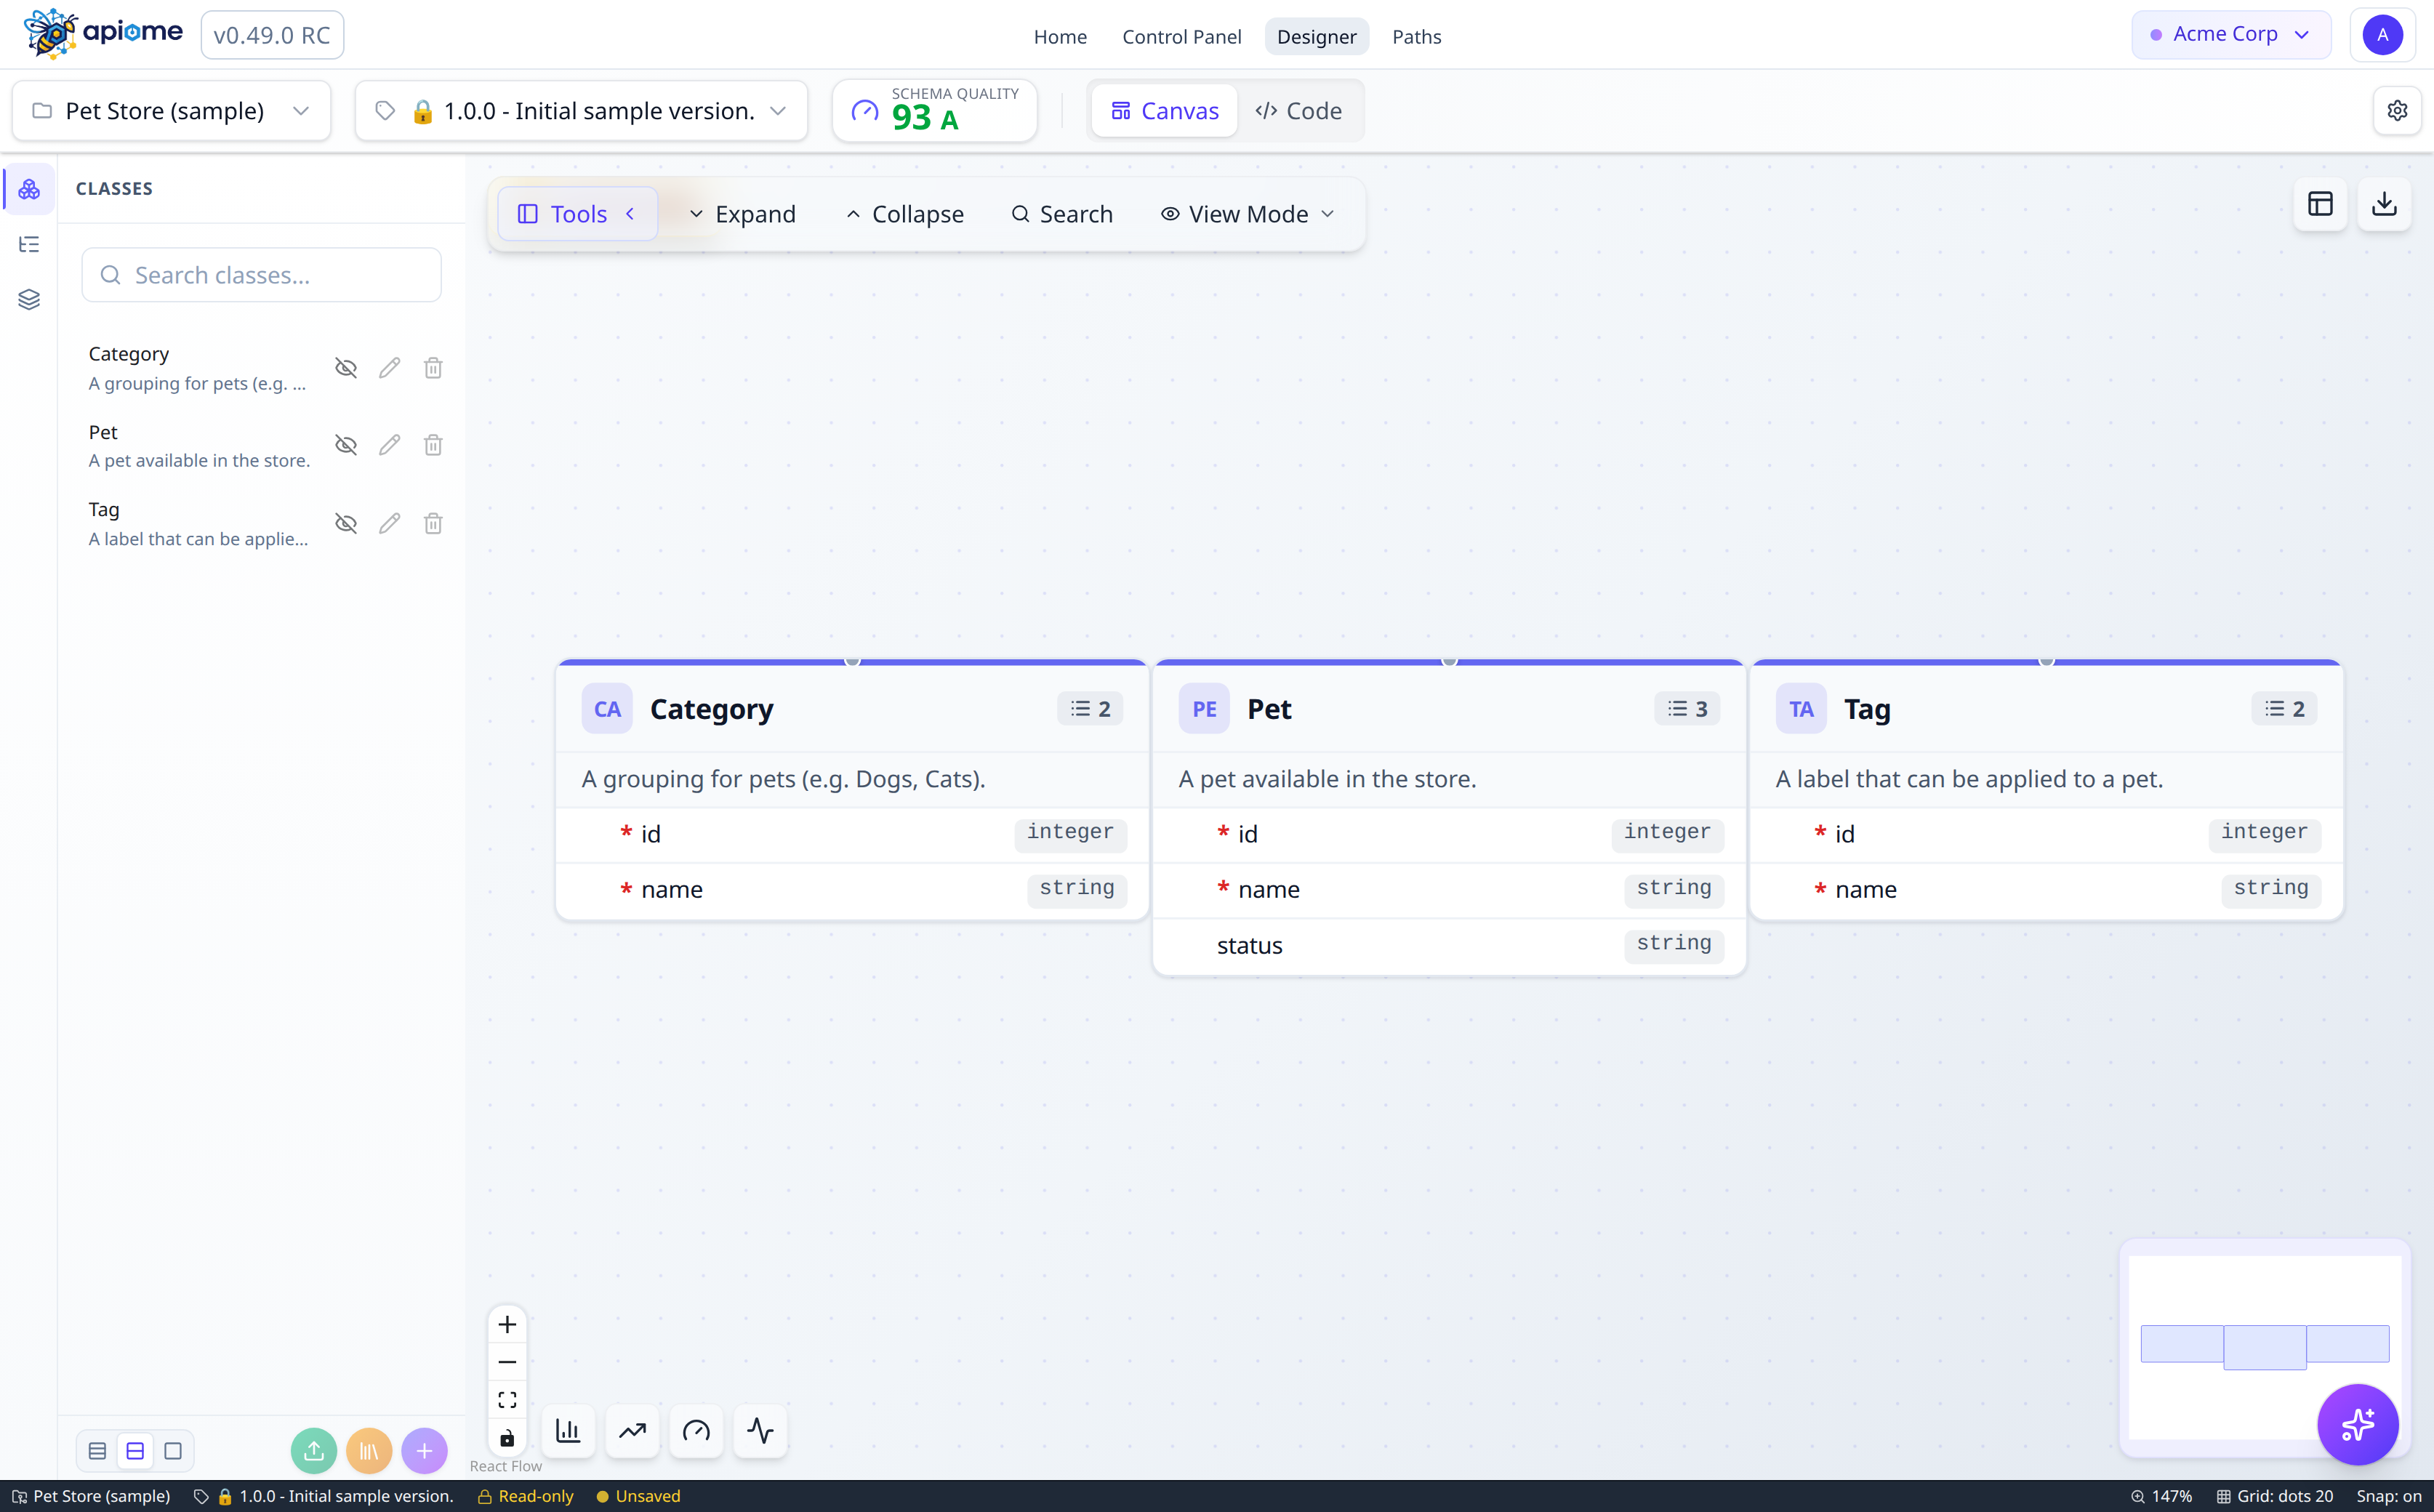This screenshot has height=1512, width=2434.
Task: Toggle the canvas interactivity lock
Action: (507, 1438)
